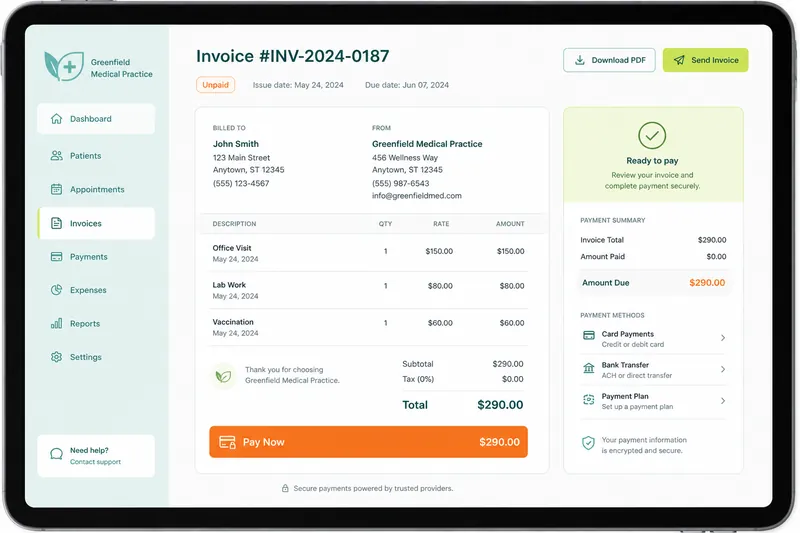Screen dimensions: 800x533
Task: Expand the Payment Plan chevron
Action: pyautogui.click(x=723, y=400)
